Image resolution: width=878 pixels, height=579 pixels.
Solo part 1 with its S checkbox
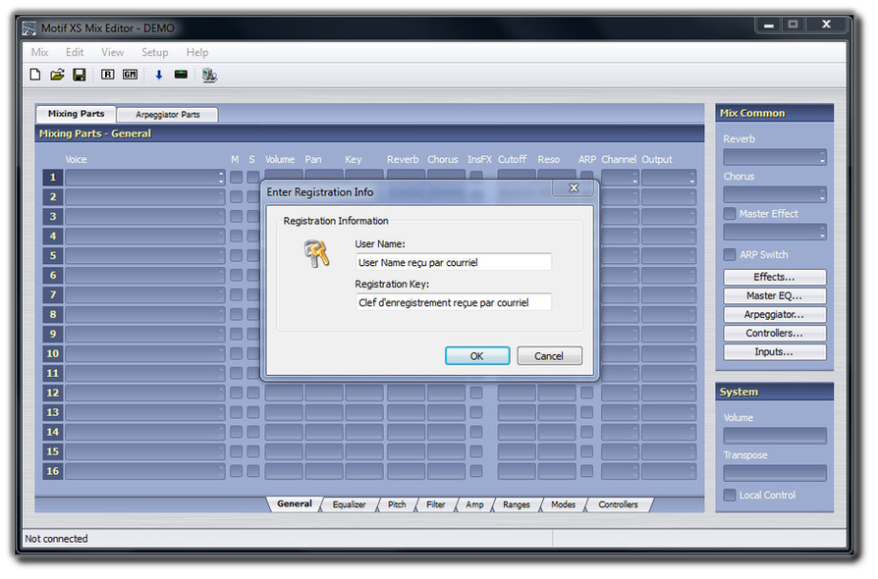coord(253,178)
